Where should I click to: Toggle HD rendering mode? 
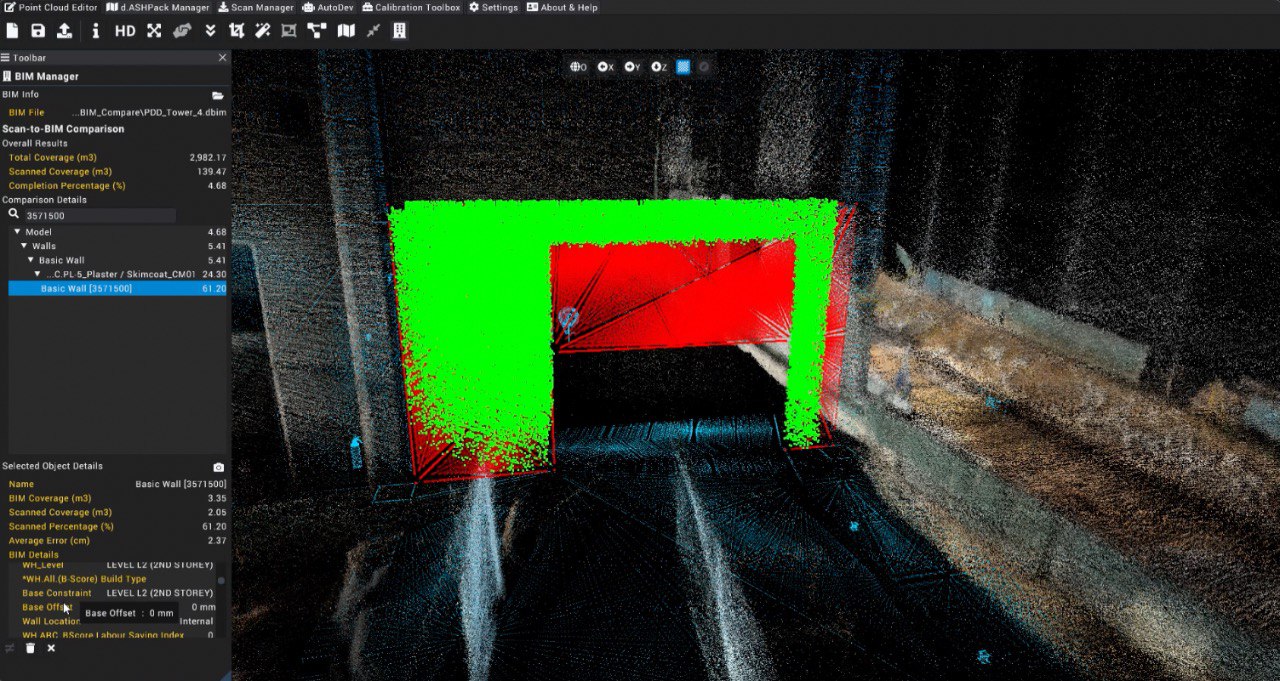pos(125,31)
